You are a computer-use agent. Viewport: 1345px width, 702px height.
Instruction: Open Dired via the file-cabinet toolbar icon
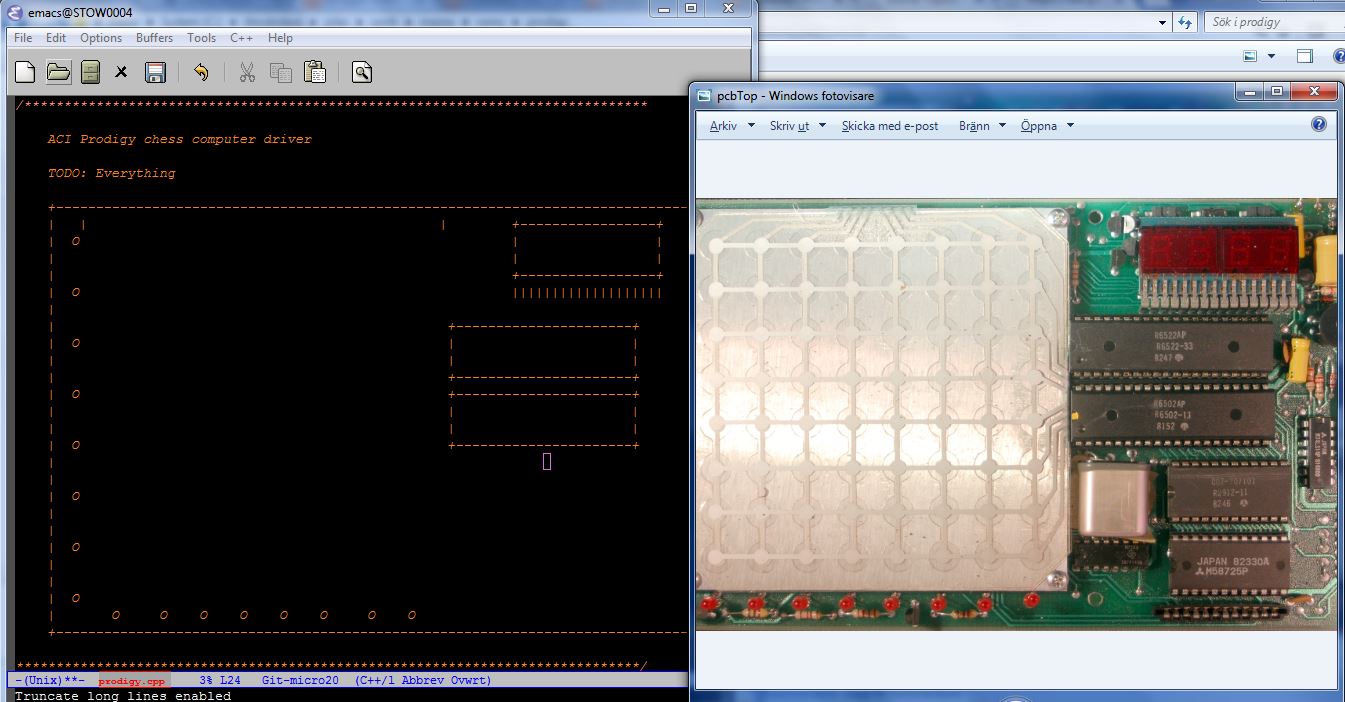[x=89, y=71]
